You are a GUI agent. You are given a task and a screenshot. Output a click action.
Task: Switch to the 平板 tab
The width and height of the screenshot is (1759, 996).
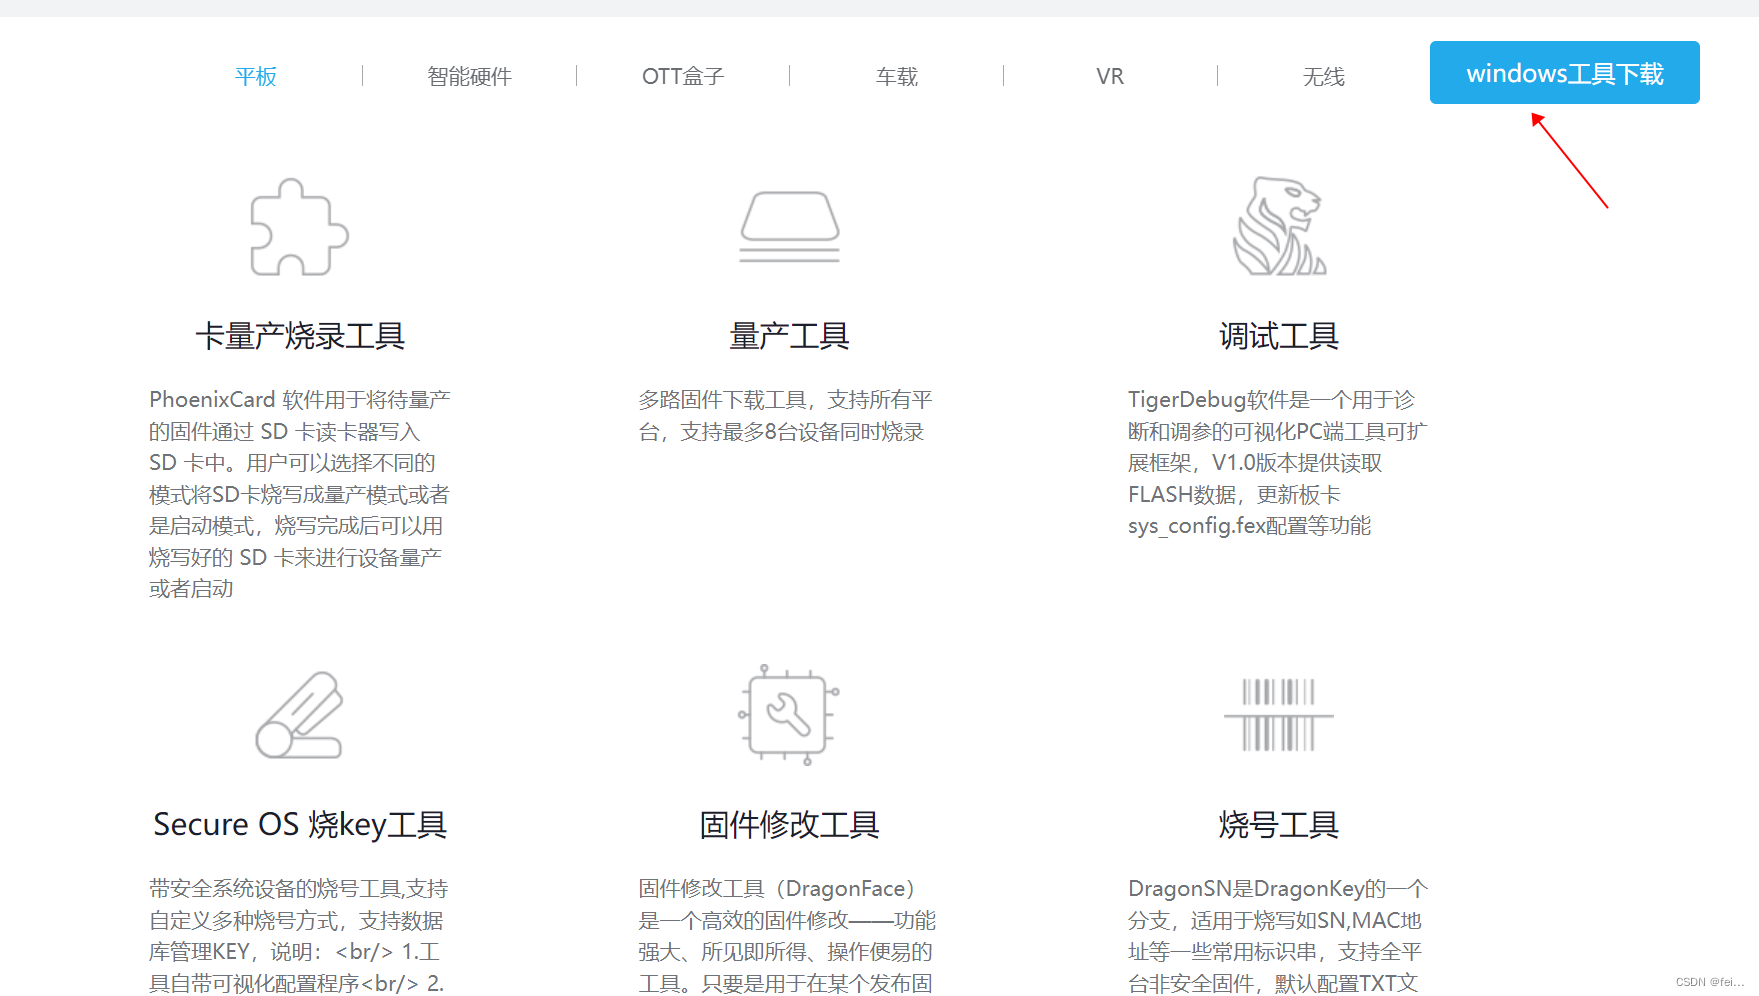pyautogui.click(x=255, y=76)
